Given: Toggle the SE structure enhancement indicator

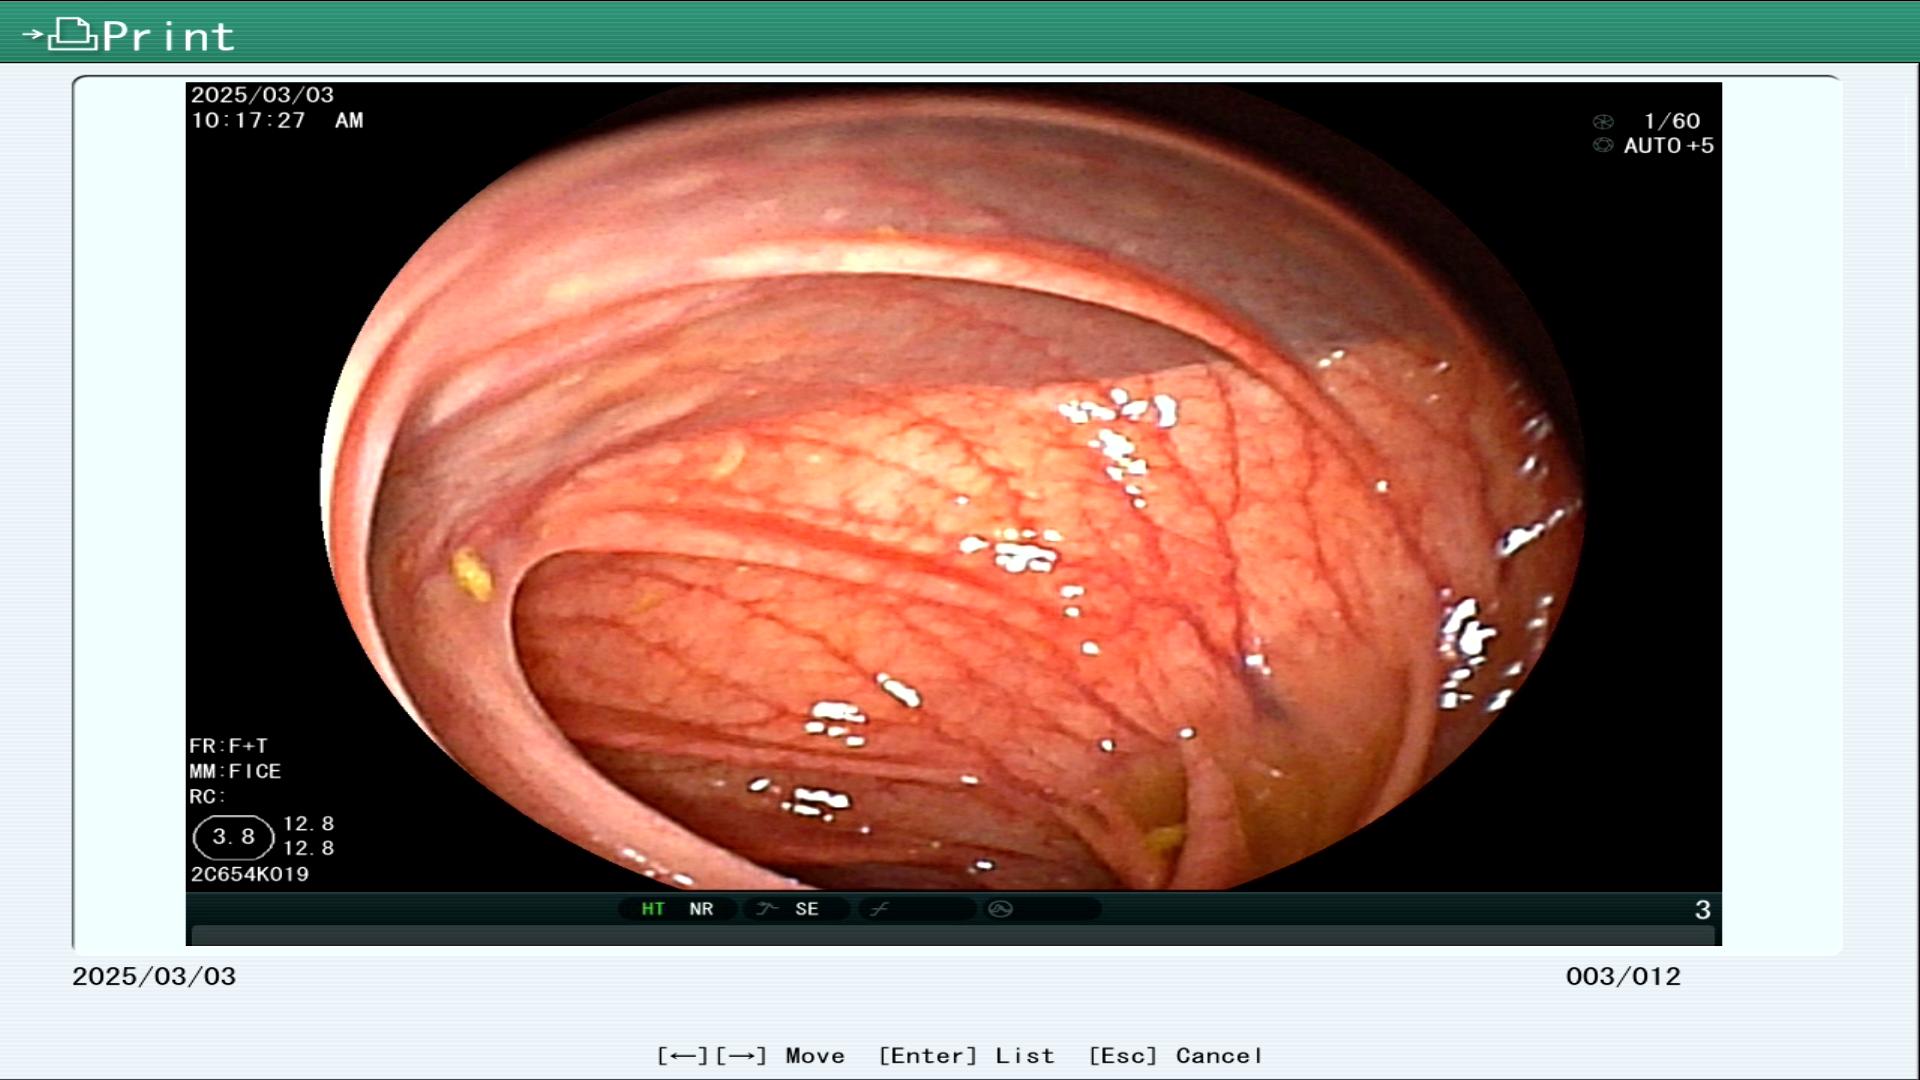Looking at the screenshot, I should (807, 909).
